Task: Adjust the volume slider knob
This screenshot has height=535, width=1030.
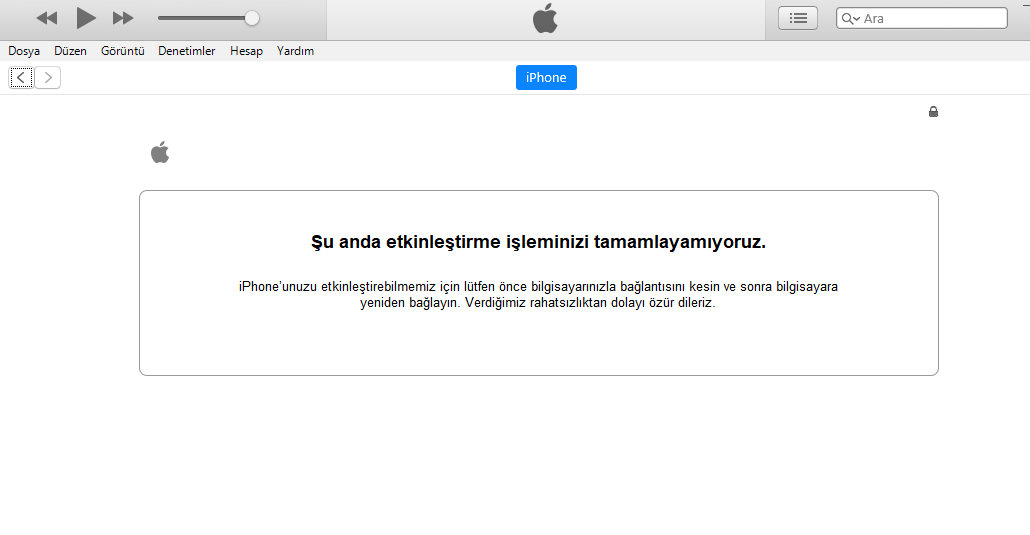Action: pos(252,18)
